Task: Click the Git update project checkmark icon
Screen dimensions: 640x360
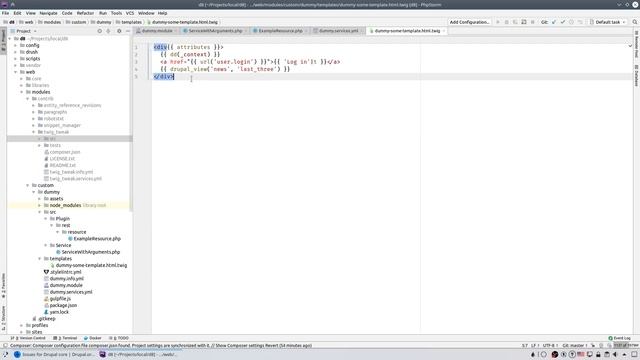Action: point(554,22)
